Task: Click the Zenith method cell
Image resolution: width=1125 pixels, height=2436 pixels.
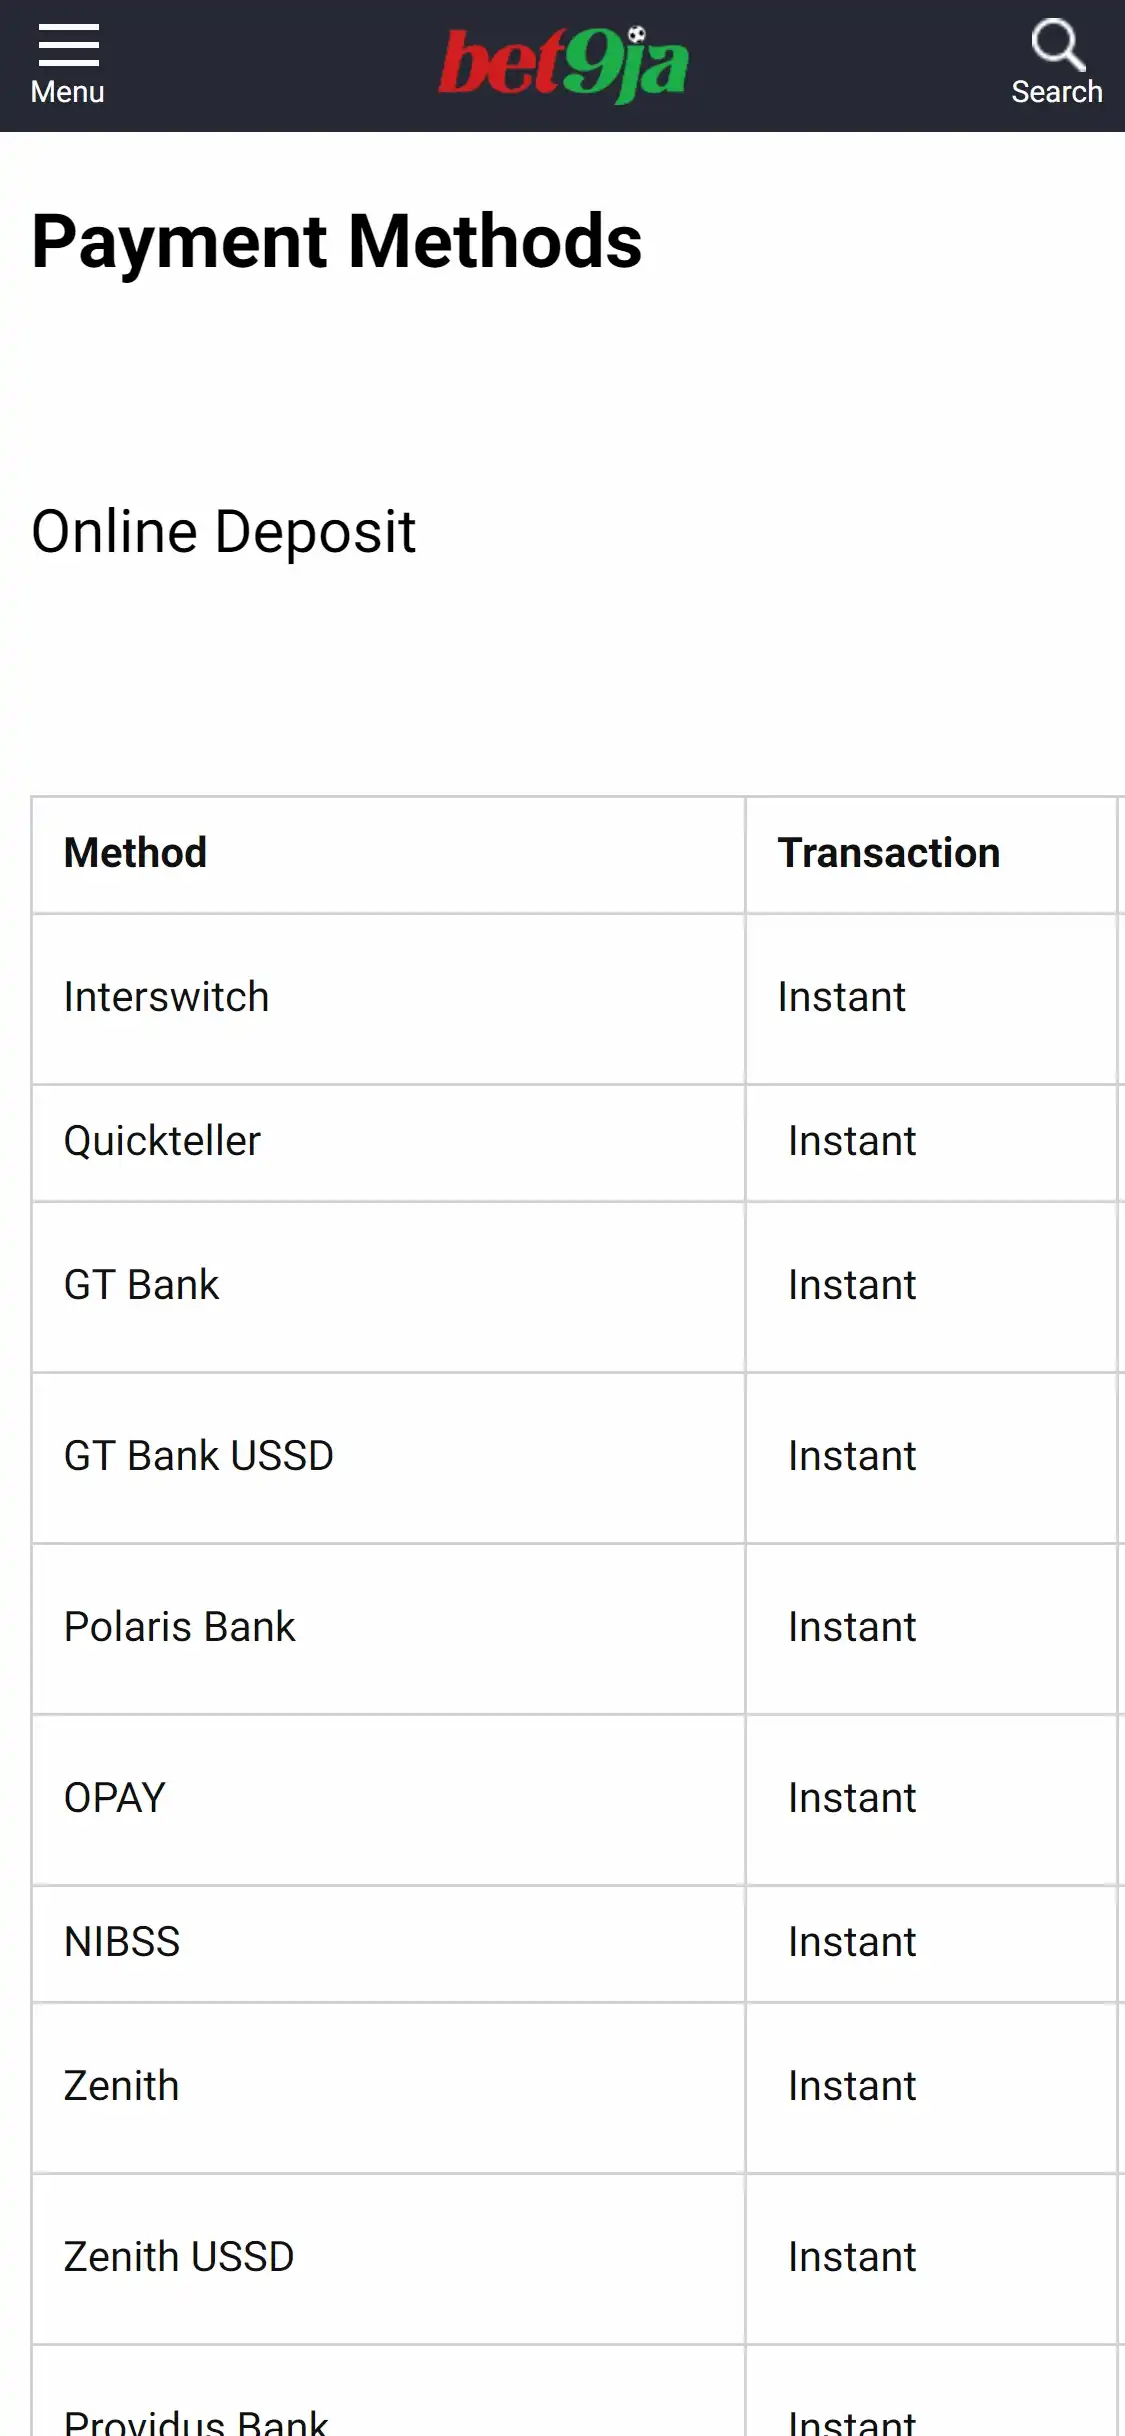Action: 122,2086
